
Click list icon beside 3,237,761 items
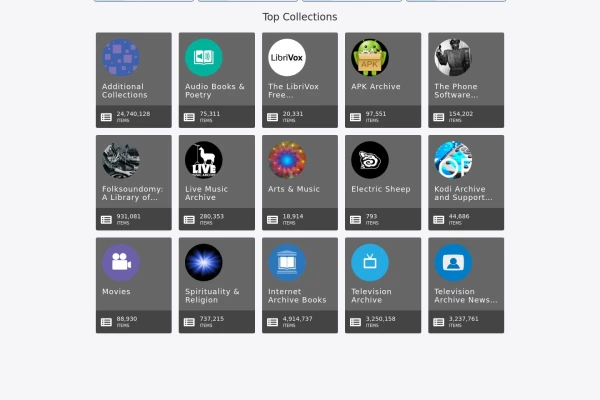(x=439, y=322)
